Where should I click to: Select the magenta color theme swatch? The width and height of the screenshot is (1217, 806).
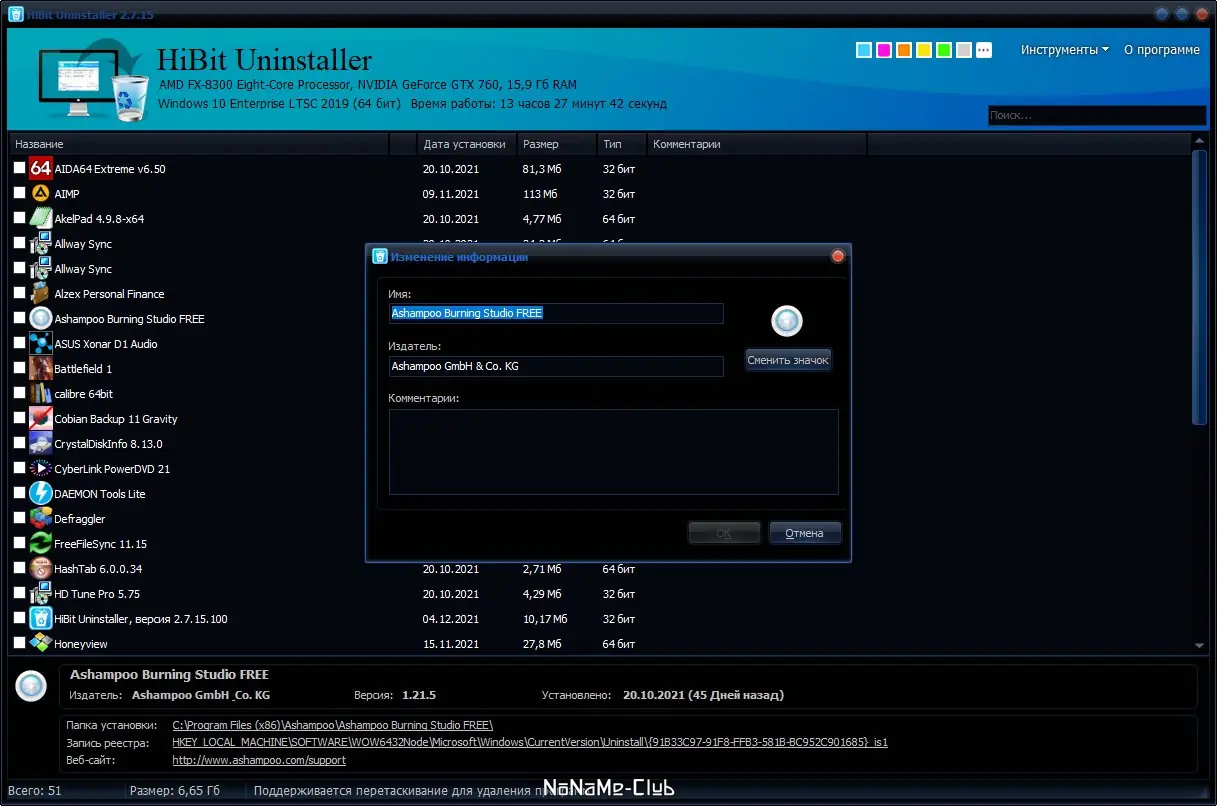tap(884, 50)
